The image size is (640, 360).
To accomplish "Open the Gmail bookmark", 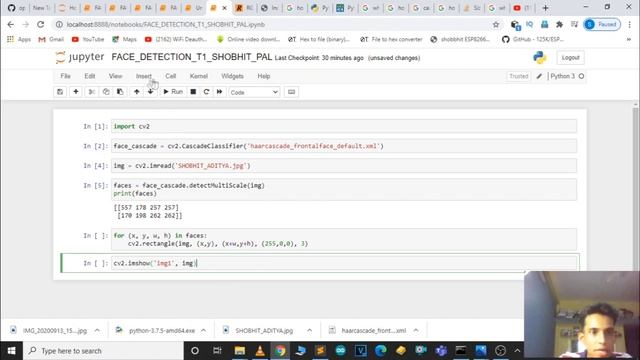I will pos(51,39).
